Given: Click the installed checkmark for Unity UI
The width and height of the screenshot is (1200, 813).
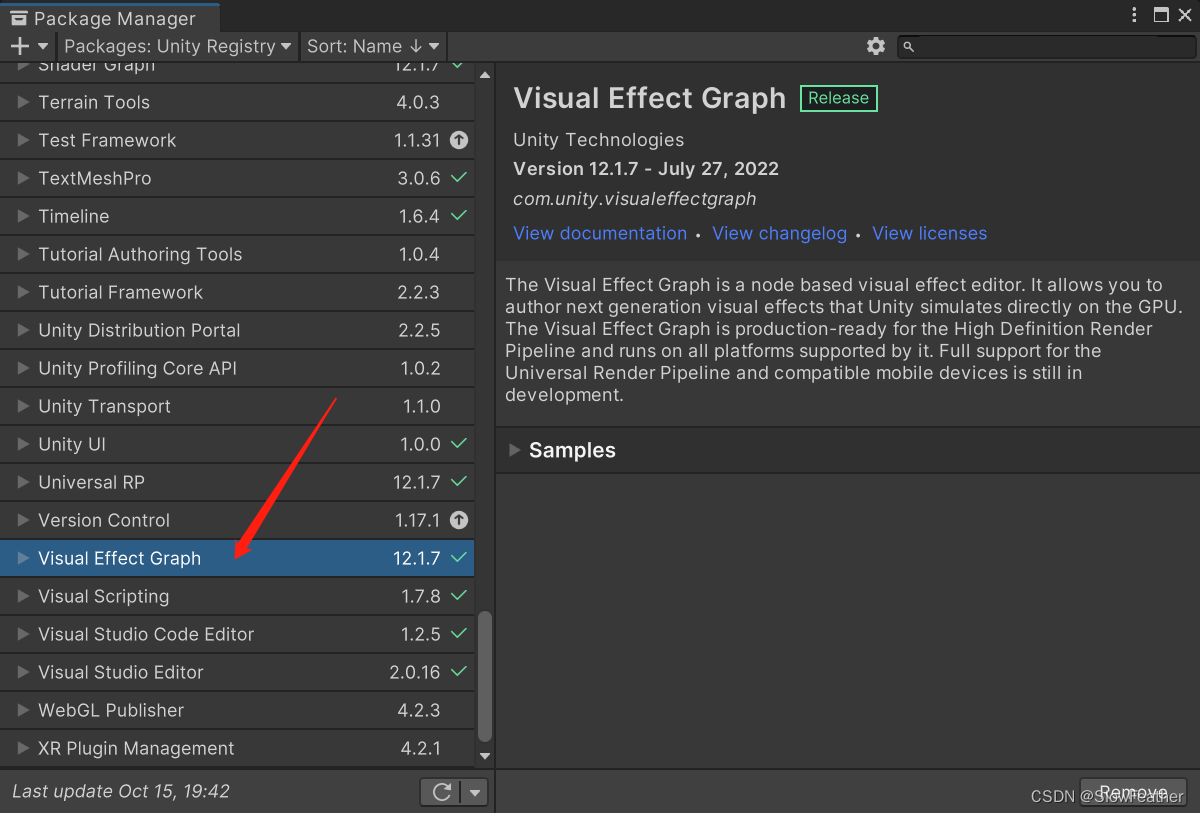Looking at the screenshot, I should [x=459, y=444].
